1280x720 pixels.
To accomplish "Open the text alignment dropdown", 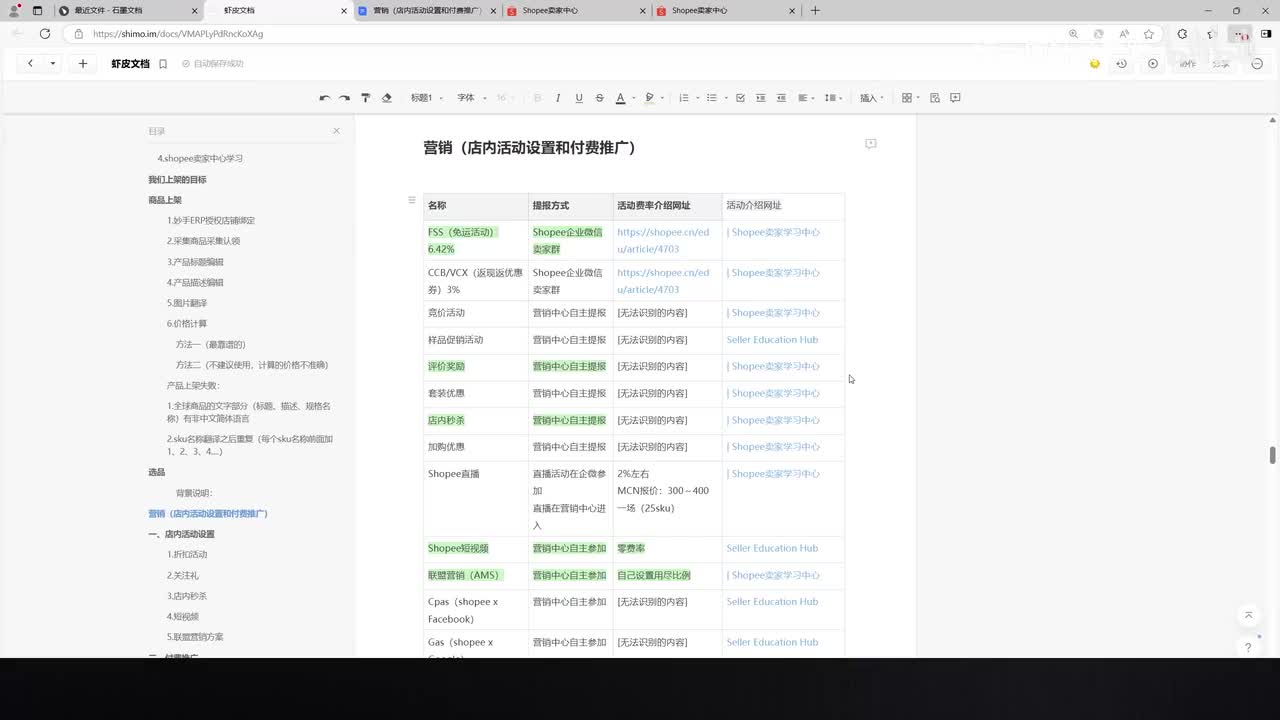I will [806, 98].
